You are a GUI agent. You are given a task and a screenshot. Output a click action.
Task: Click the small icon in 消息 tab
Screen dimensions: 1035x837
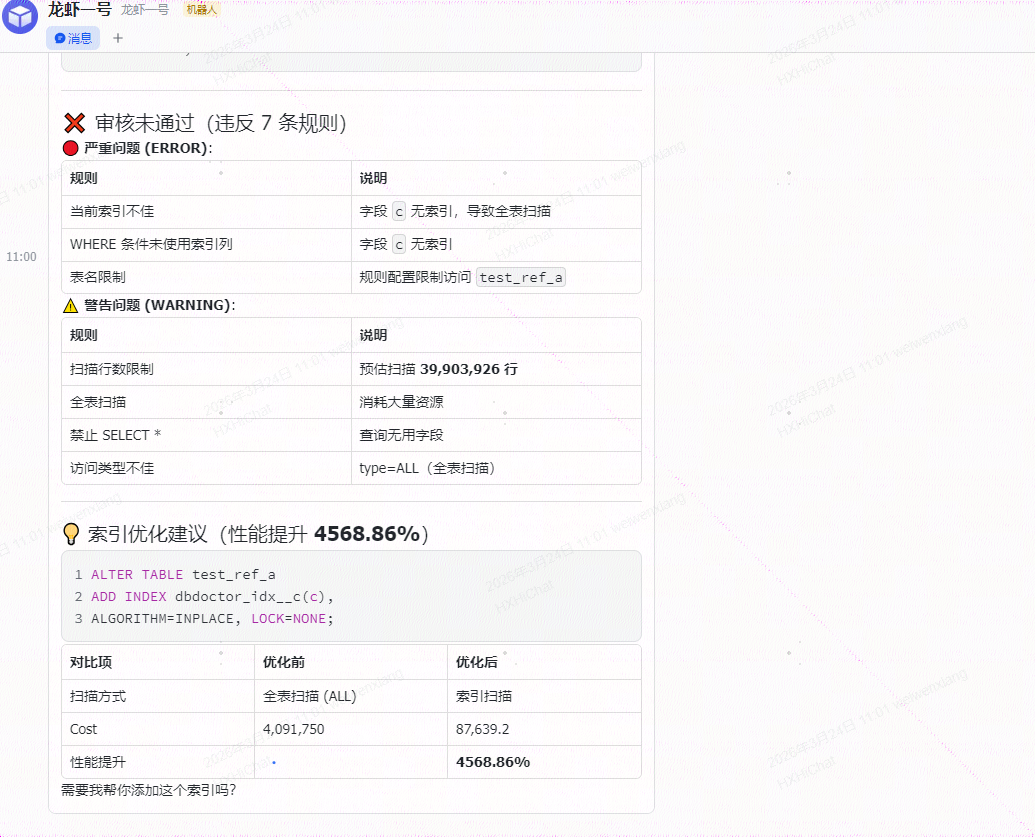pyautogui.click(x=59, y=38)
